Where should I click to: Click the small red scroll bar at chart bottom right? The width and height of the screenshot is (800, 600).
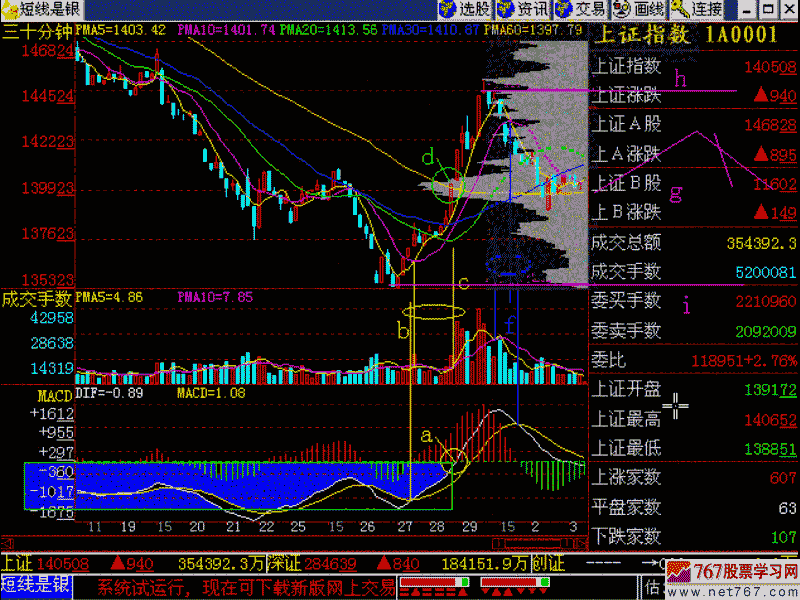click(x=542, y=541)
